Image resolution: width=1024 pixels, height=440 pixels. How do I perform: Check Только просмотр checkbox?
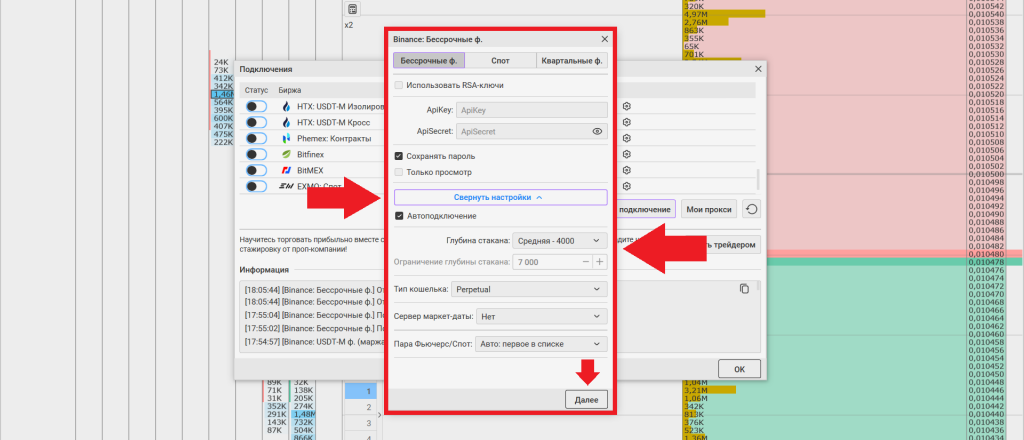coord(399,172)
